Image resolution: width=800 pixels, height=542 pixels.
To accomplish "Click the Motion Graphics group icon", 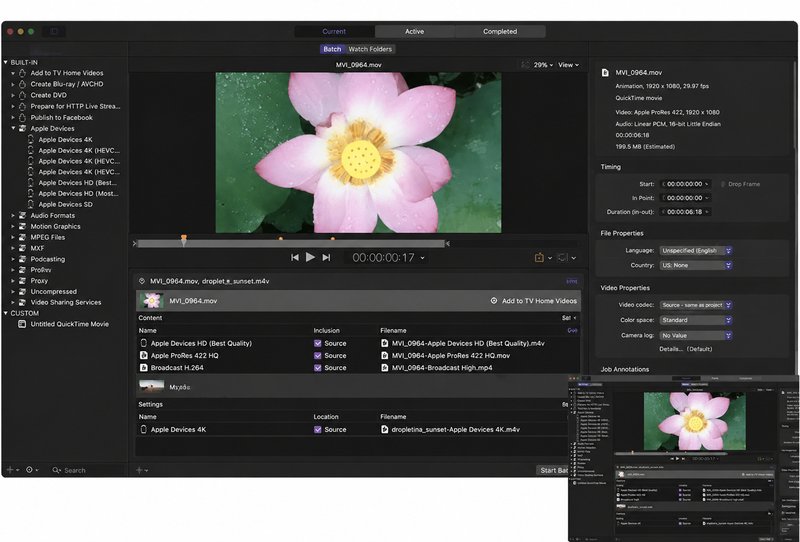I will click(22, 226).
